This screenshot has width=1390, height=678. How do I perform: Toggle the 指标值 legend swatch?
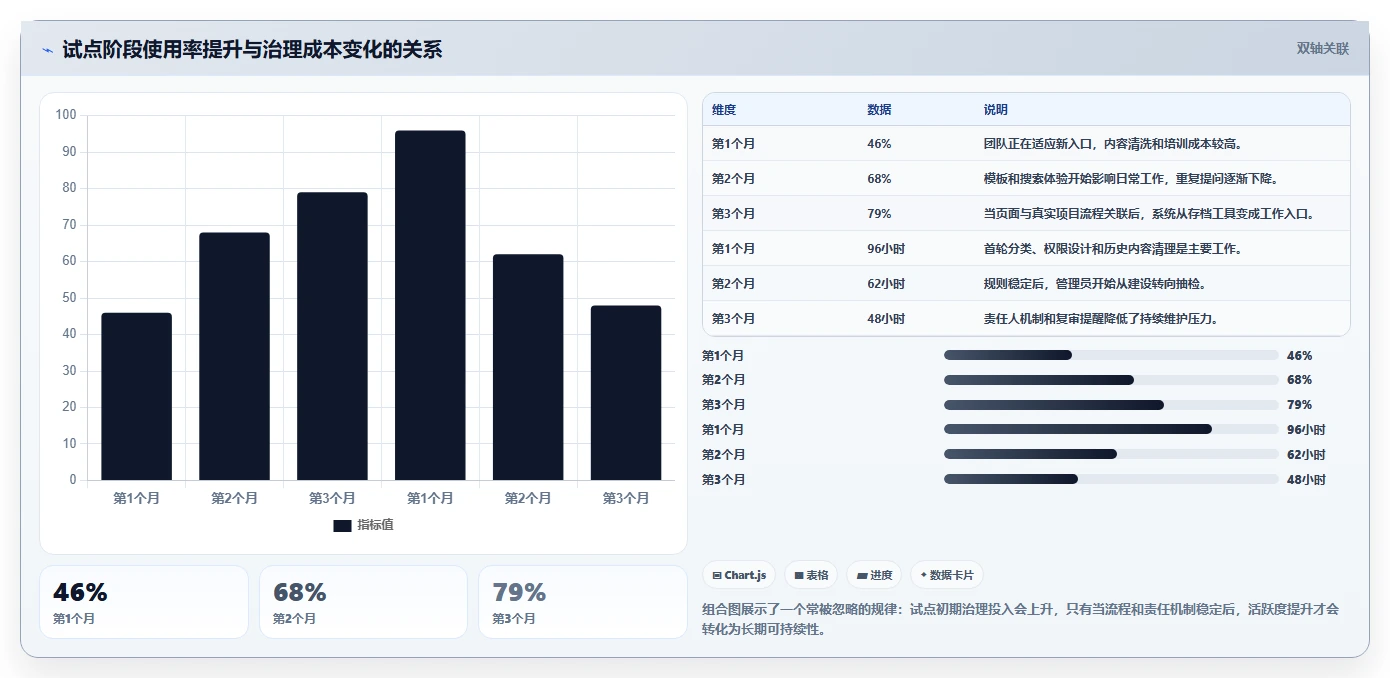[x=342, y=525]
